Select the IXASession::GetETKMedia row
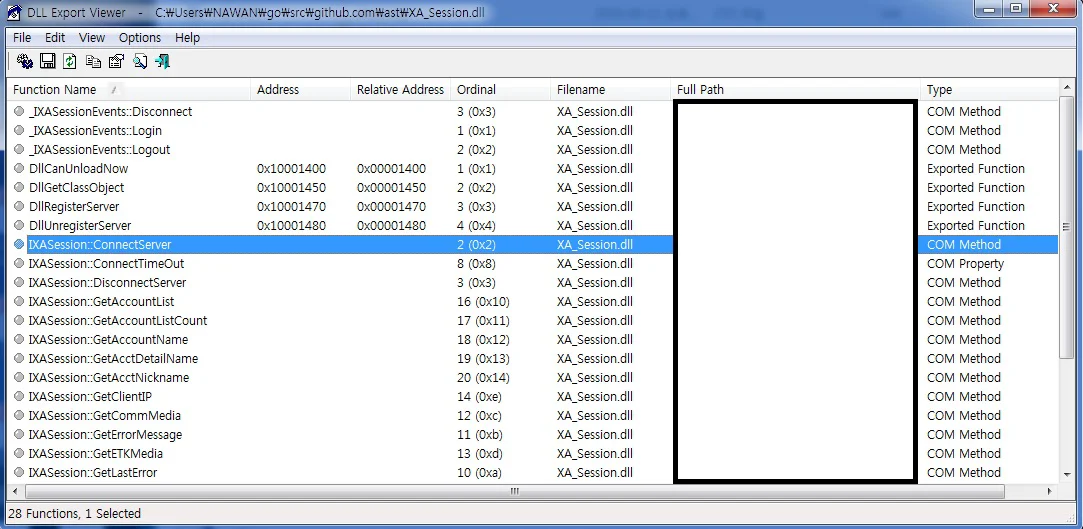The height and width of the screenshot is (529, 1083). click(x=533, y=454)
